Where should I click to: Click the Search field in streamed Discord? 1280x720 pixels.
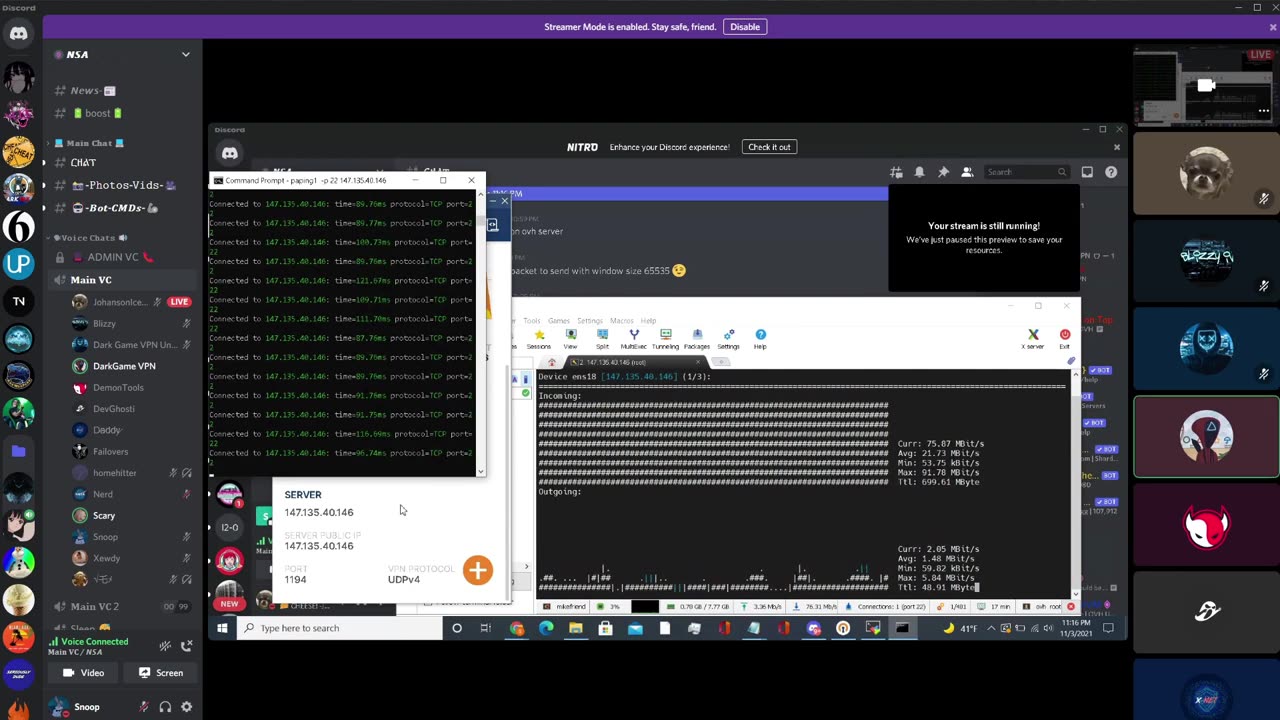pos(1026,172)
